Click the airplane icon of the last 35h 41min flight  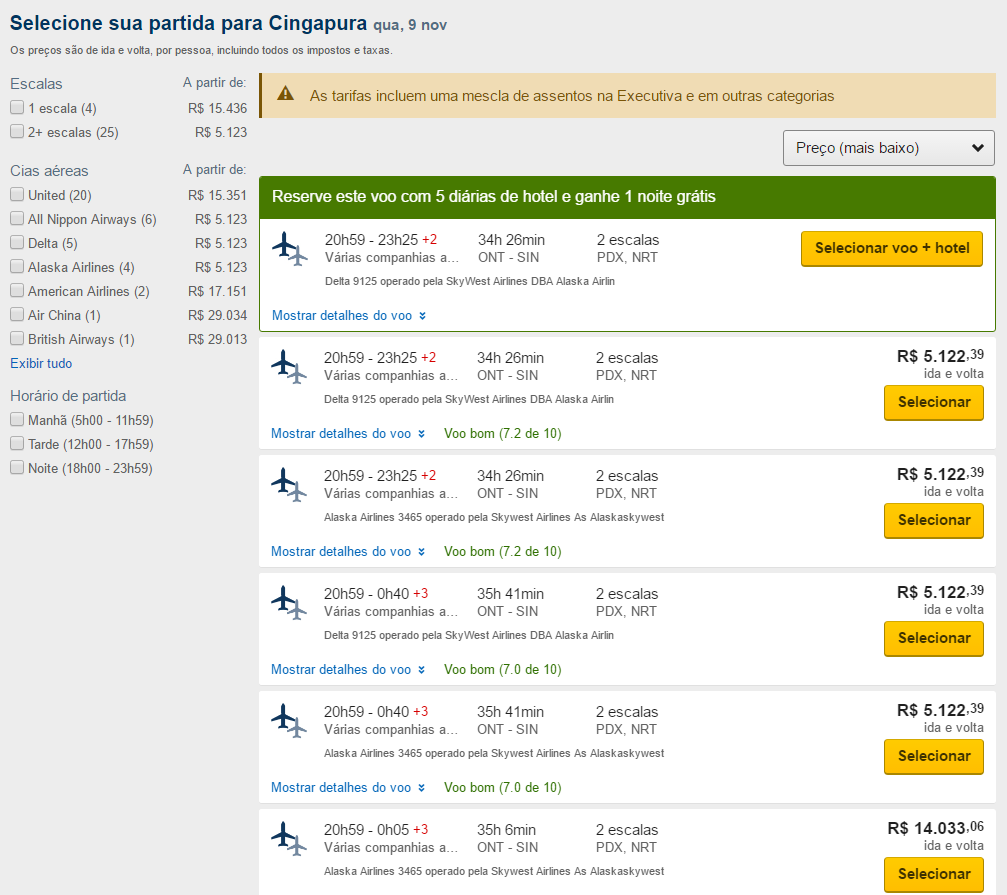[x=289, y=721]
